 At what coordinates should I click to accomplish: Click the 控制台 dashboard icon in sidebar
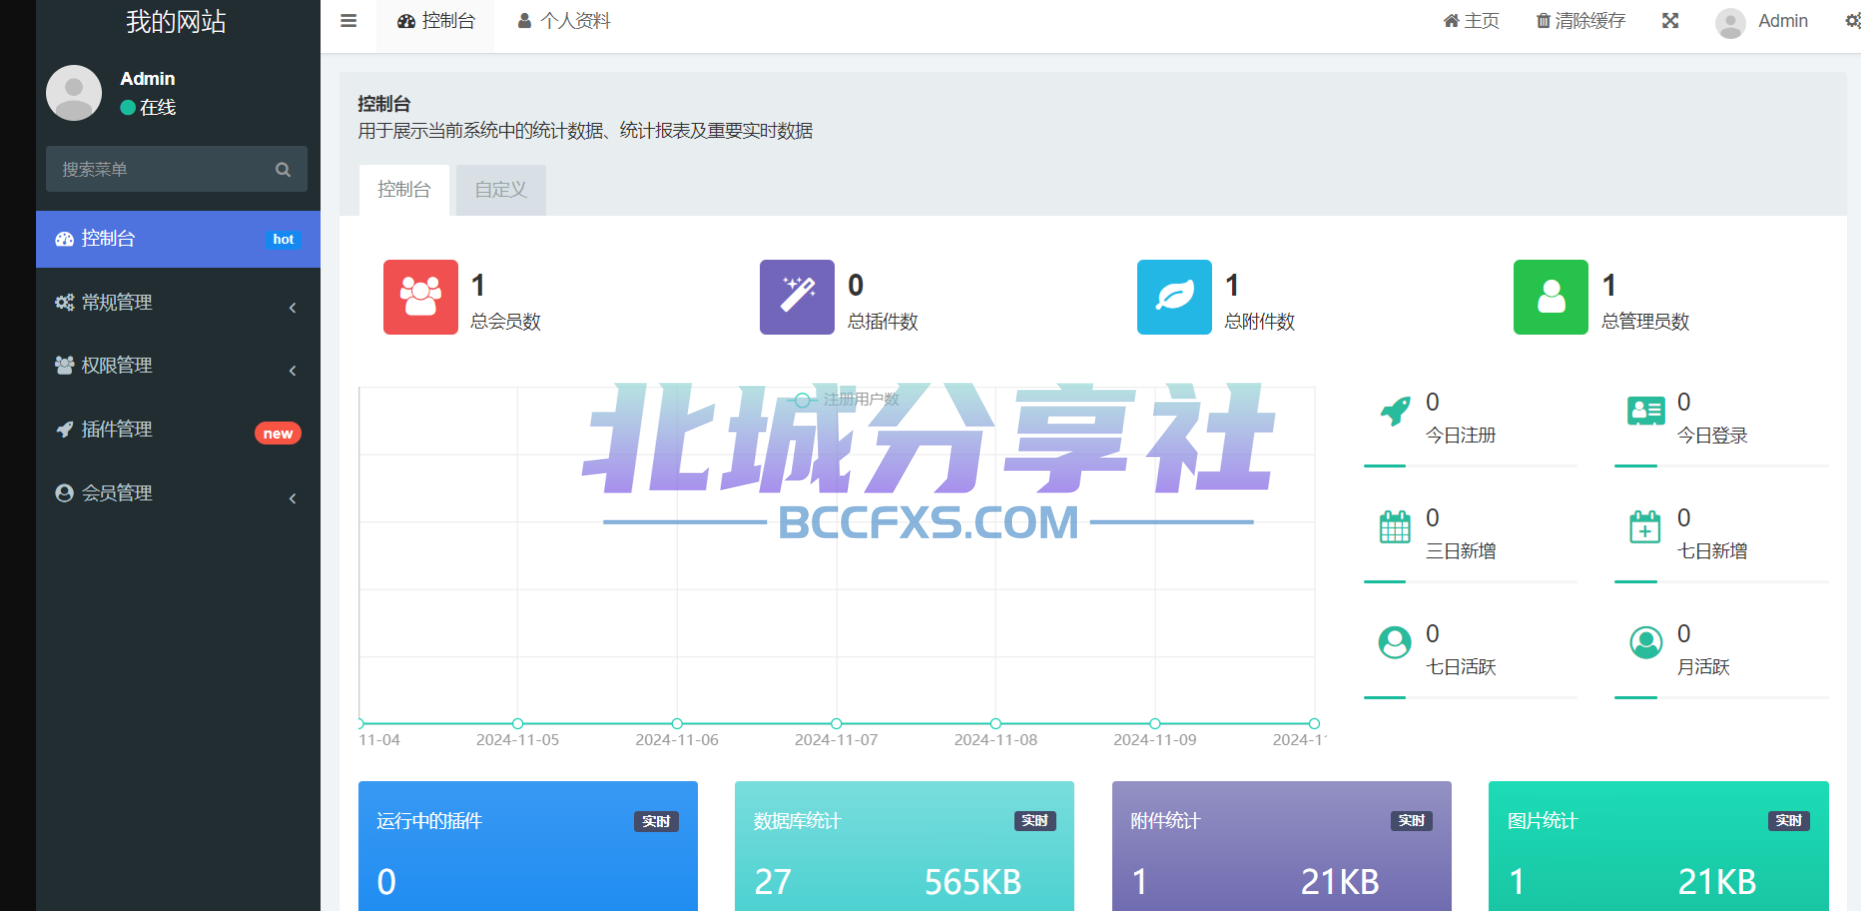pyautogui.click(x=64, y=239)
